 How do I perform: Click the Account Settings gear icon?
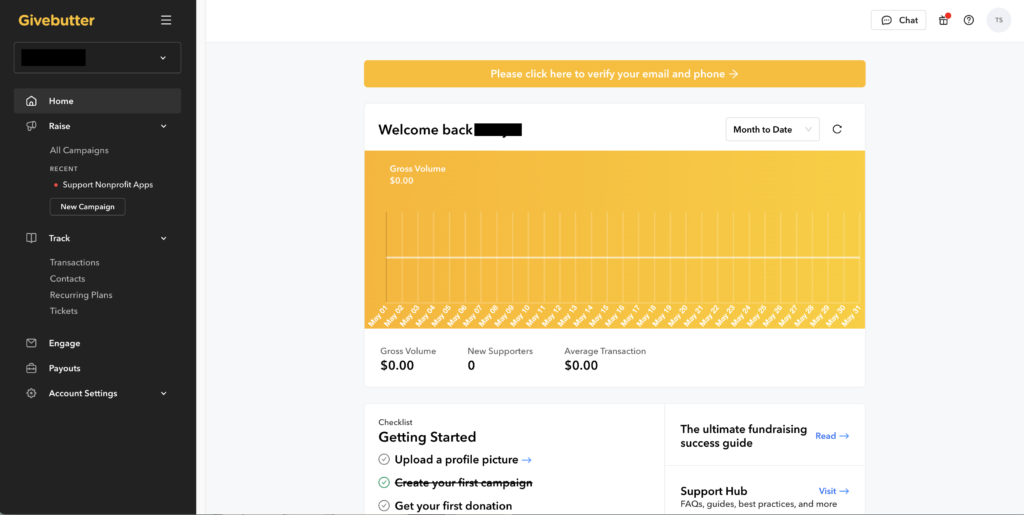[31, 394]
